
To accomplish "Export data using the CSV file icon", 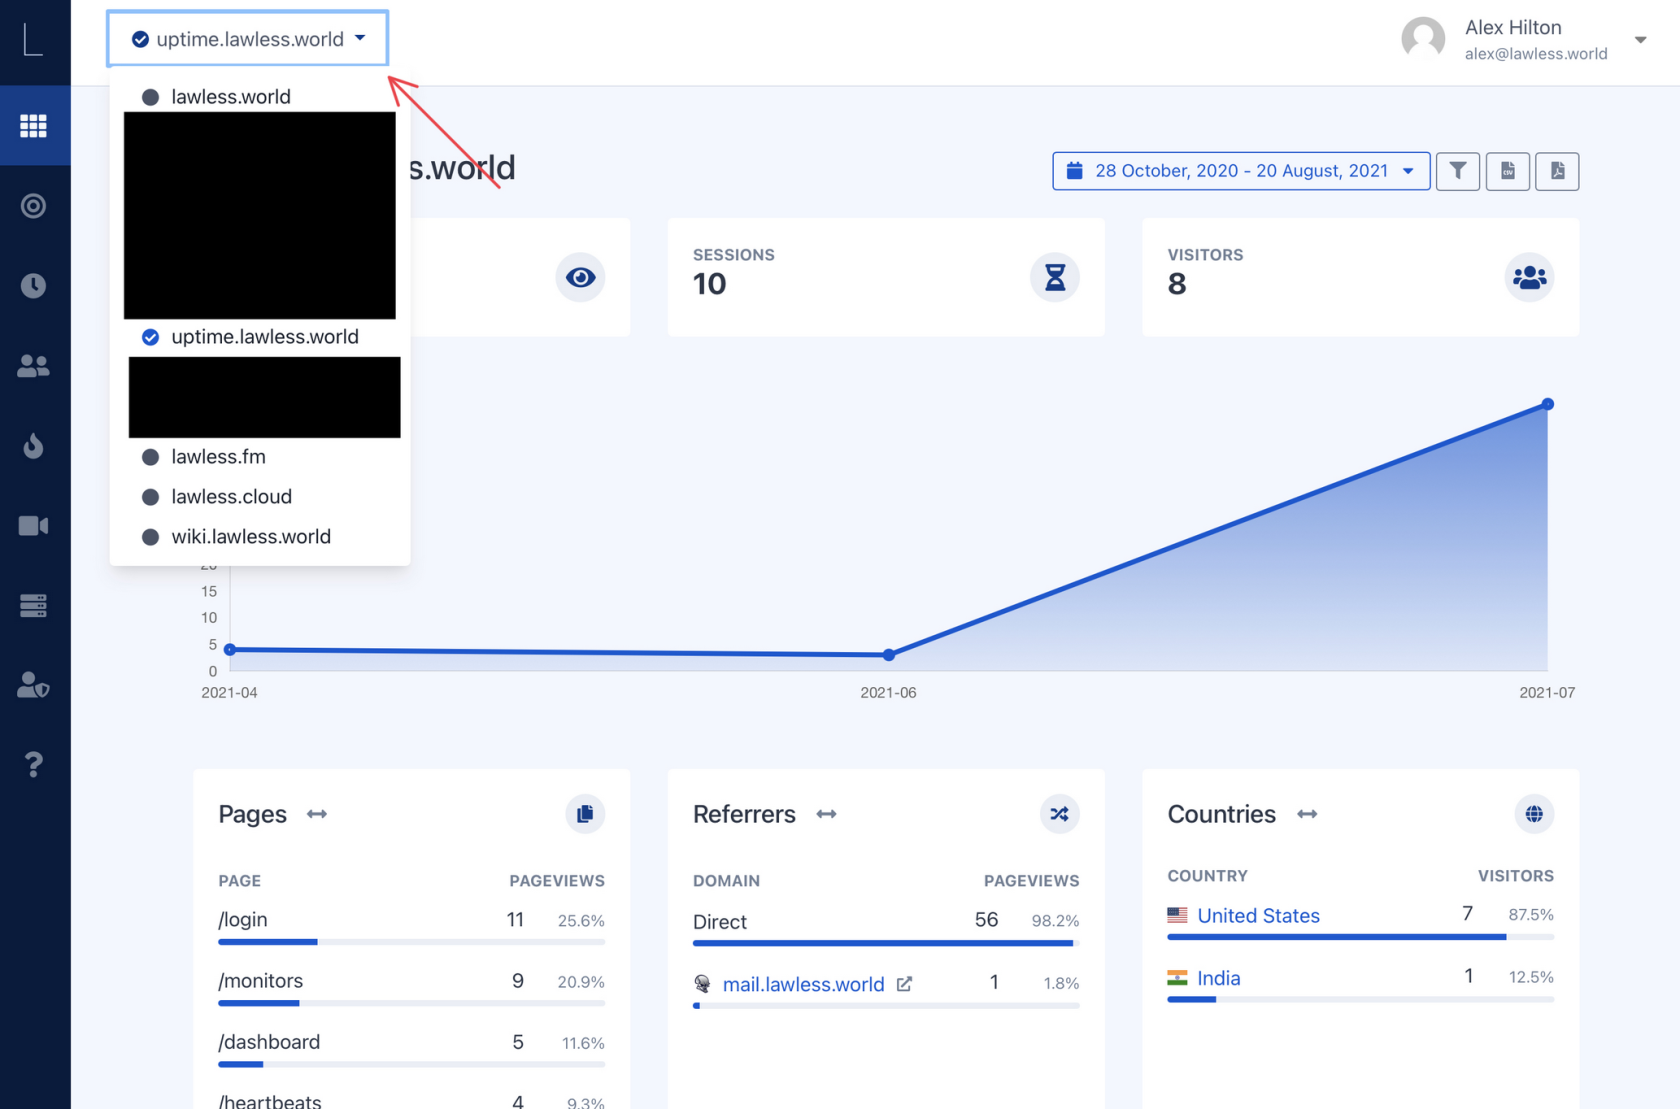I will coord(1507,171).
